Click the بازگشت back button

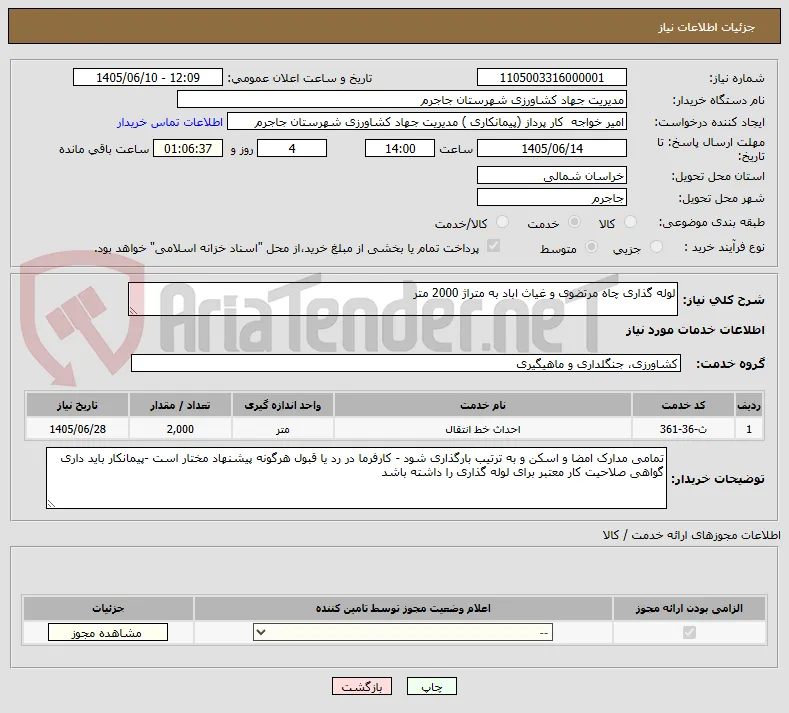[x=362, y=687]
